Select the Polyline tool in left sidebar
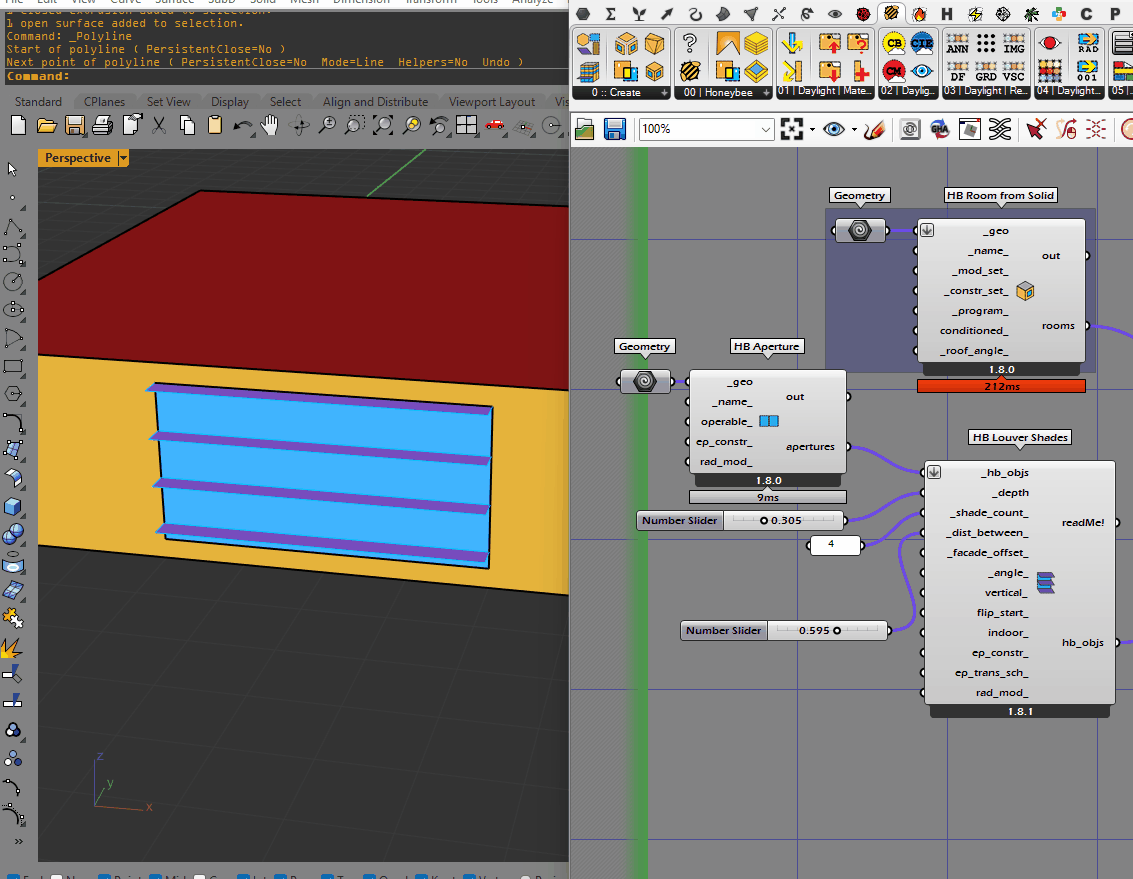1133x879 pixels. pos(13,227)
